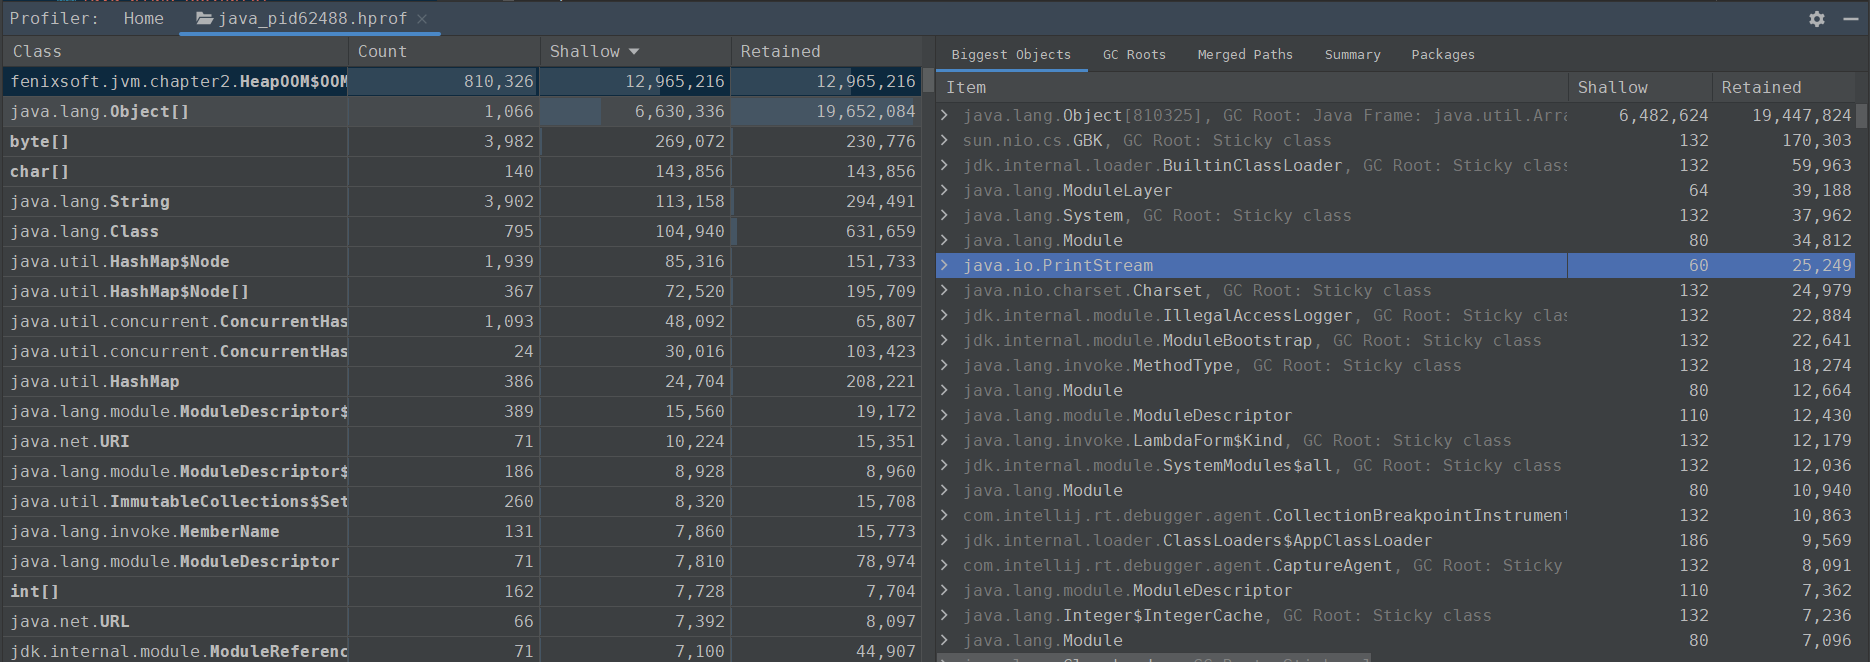Click the 19,447,824 retained value
The width and height of the screenshot is (1870, 662).
tap(1801, 116)
